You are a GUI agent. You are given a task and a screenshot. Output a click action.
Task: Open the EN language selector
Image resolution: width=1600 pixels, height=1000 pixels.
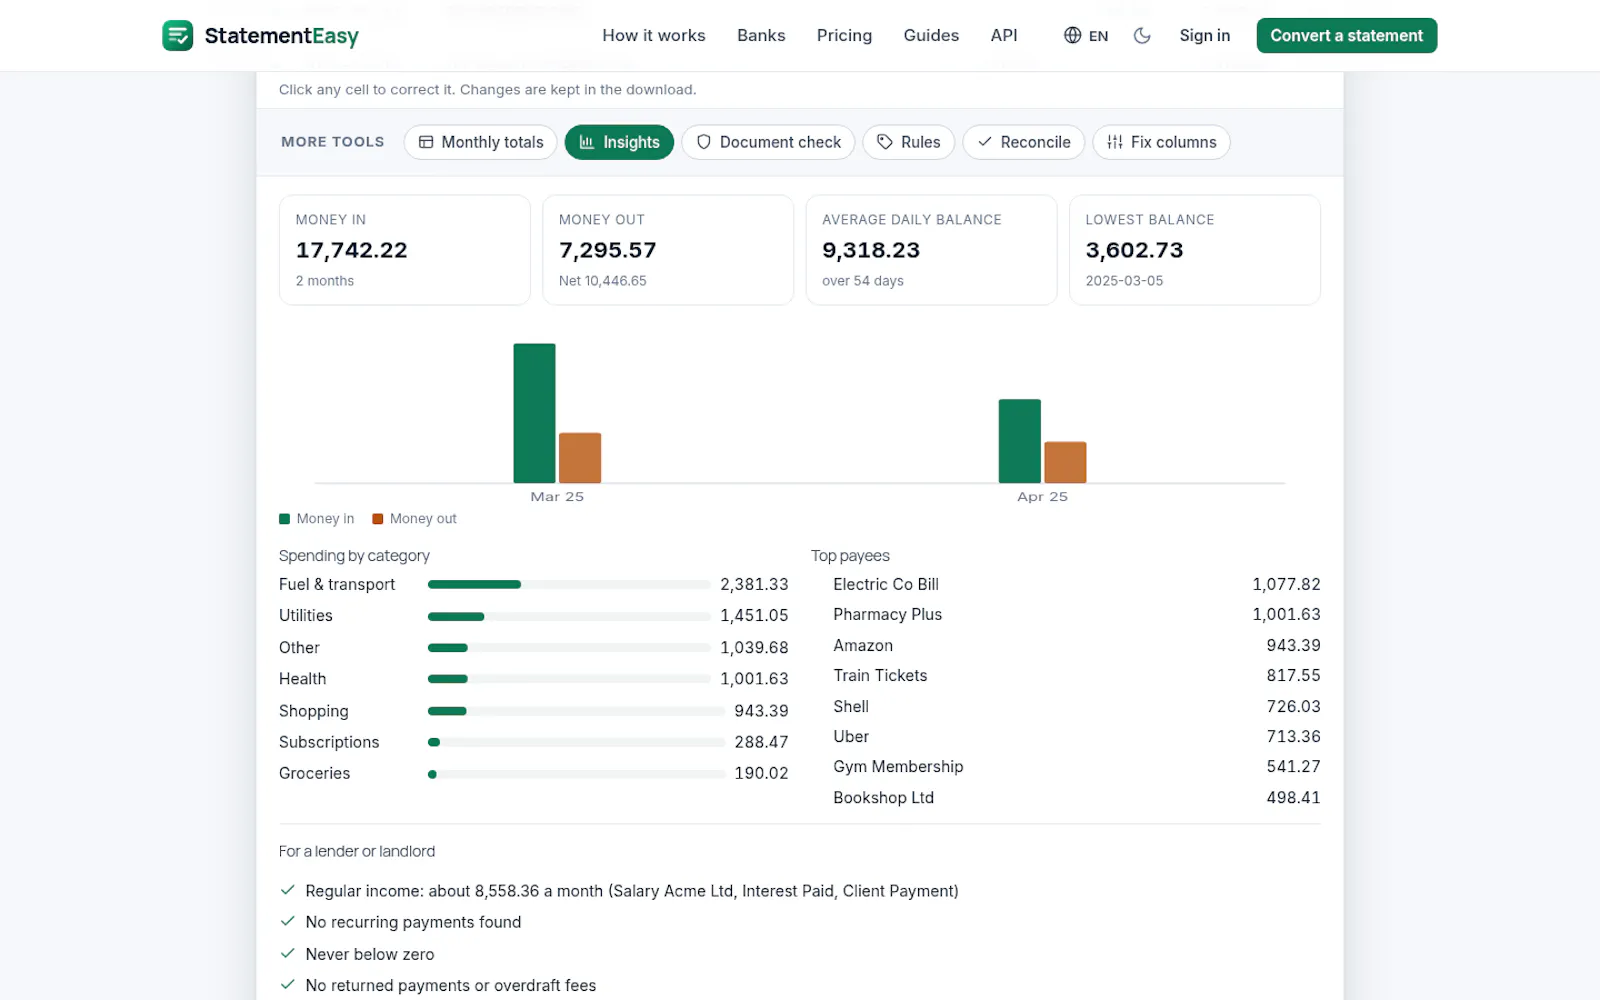pos(1086,35)
